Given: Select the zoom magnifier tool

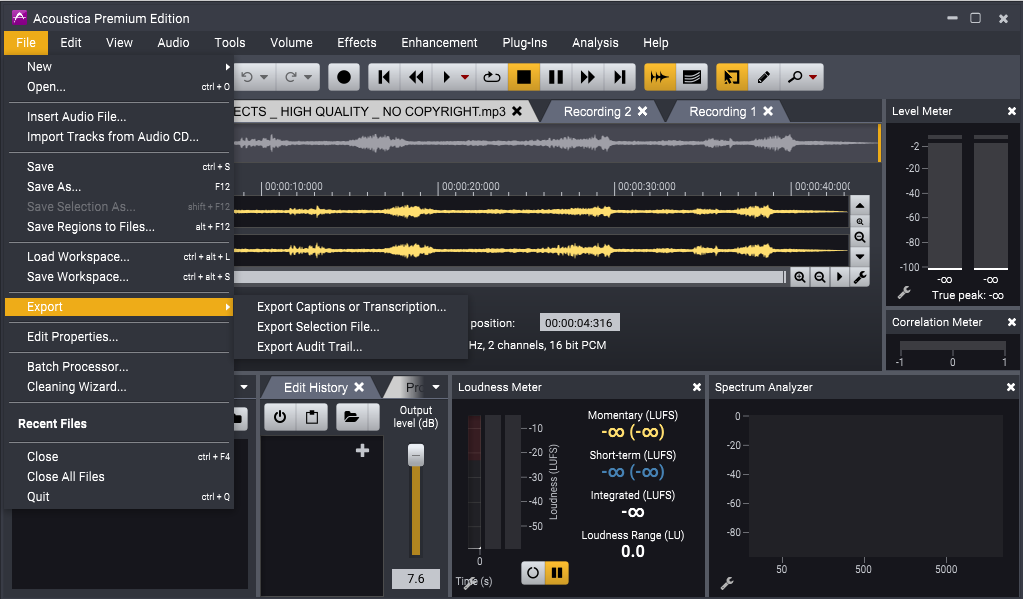Looking at the screenshot, I should pos(794,77).
